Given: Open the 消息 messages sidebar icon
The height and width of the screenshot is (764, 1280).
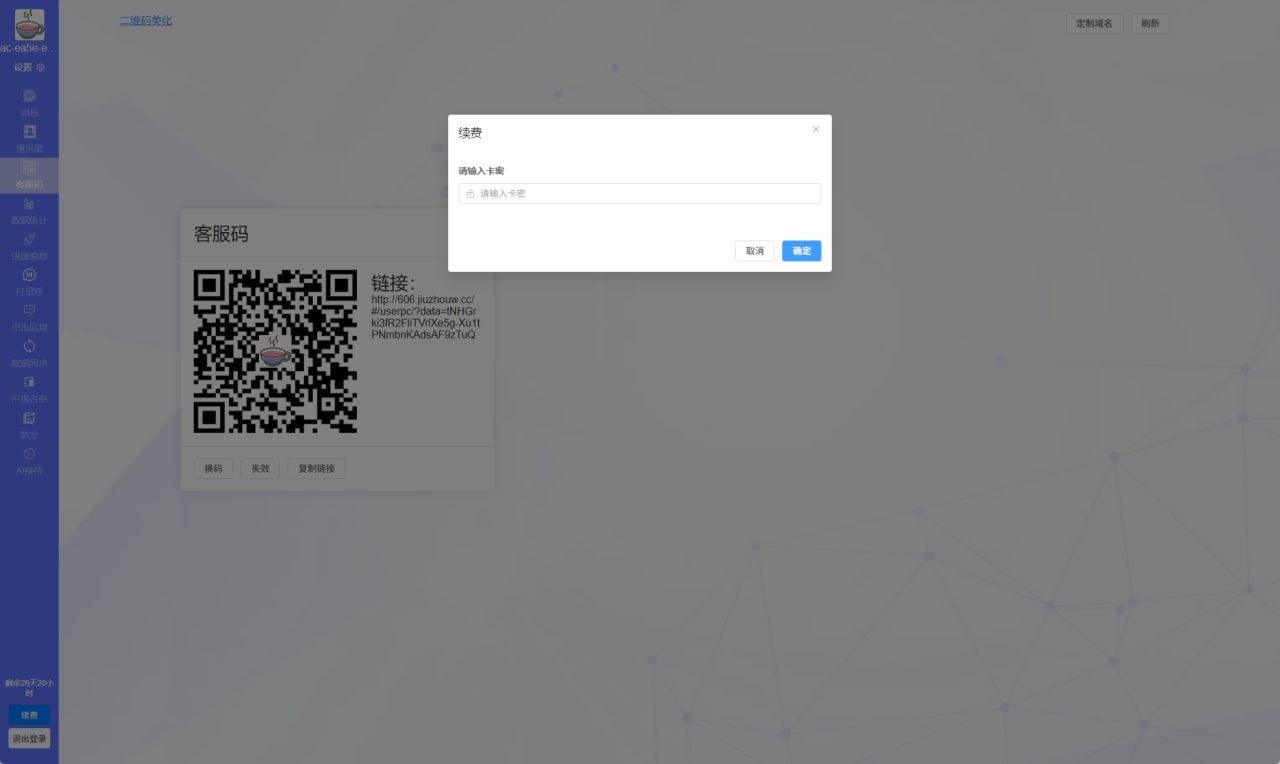Looking at the screenshot, I should (29, 96).
